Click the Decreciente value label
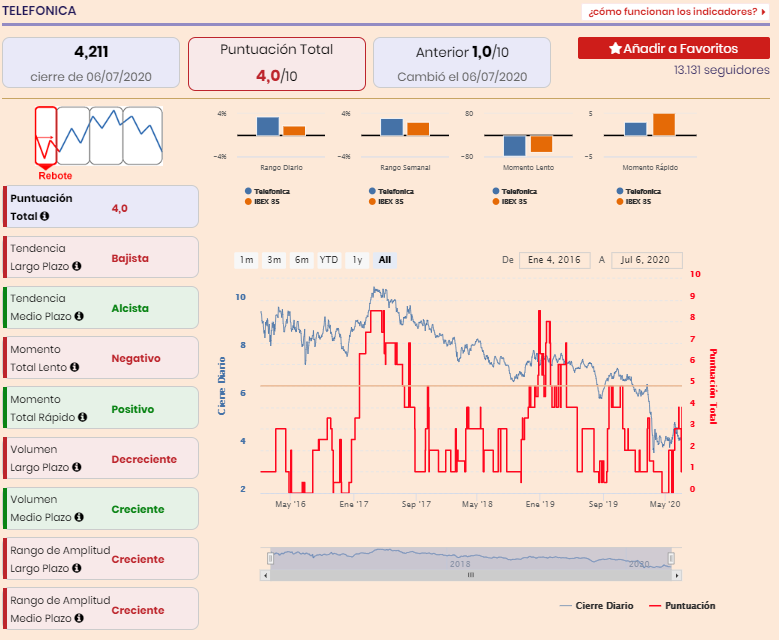This screenshot has height=640, width=779. tap(144, 460)
